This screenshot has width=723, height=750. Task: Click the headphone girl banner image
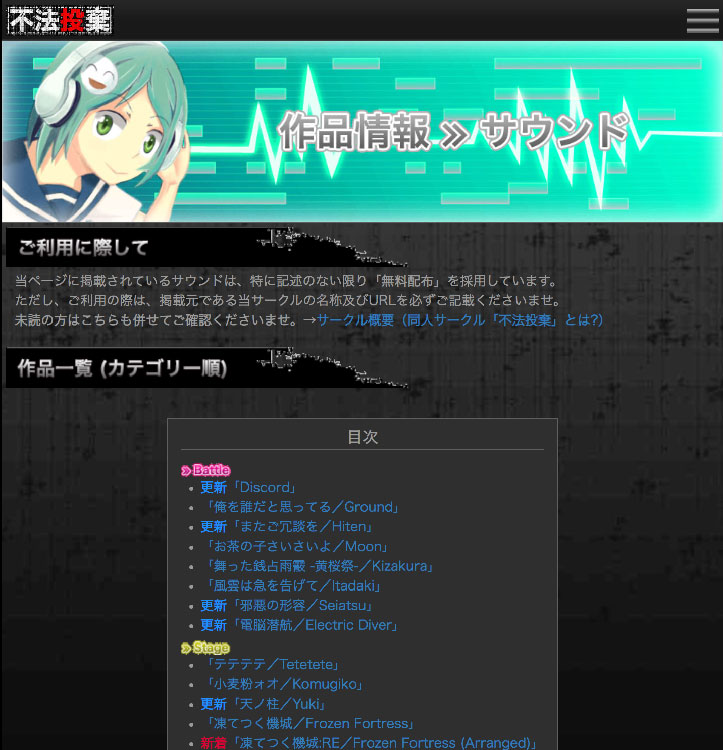[361, 131]
